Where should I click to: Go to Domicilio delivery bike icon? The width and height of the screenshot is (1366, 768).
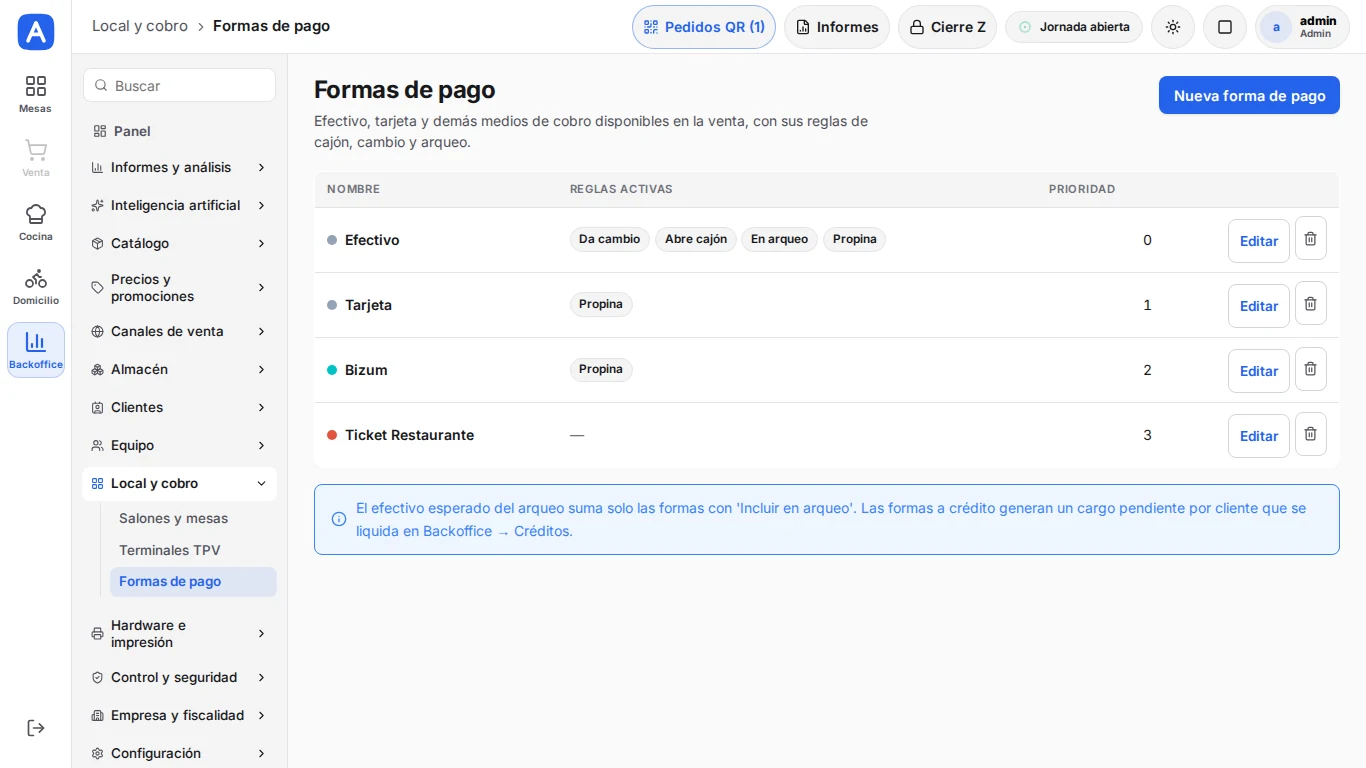pos(36,286)
